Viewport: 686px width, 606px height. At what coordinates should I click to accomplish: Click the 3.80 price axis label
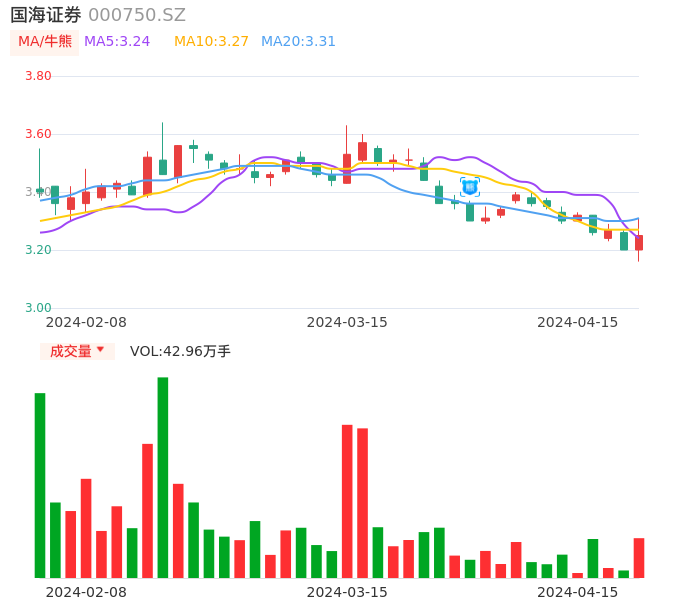tap(38, 76)
